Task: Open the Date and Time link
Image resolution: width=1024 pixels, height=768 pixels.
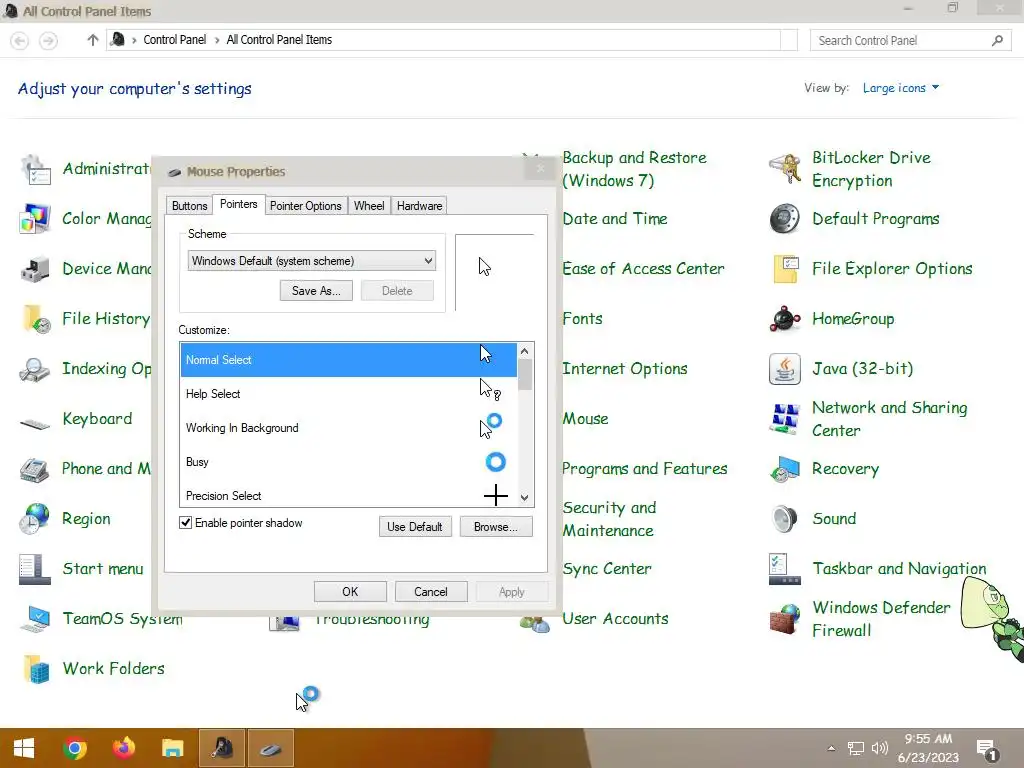Action: tap(615, 219)
